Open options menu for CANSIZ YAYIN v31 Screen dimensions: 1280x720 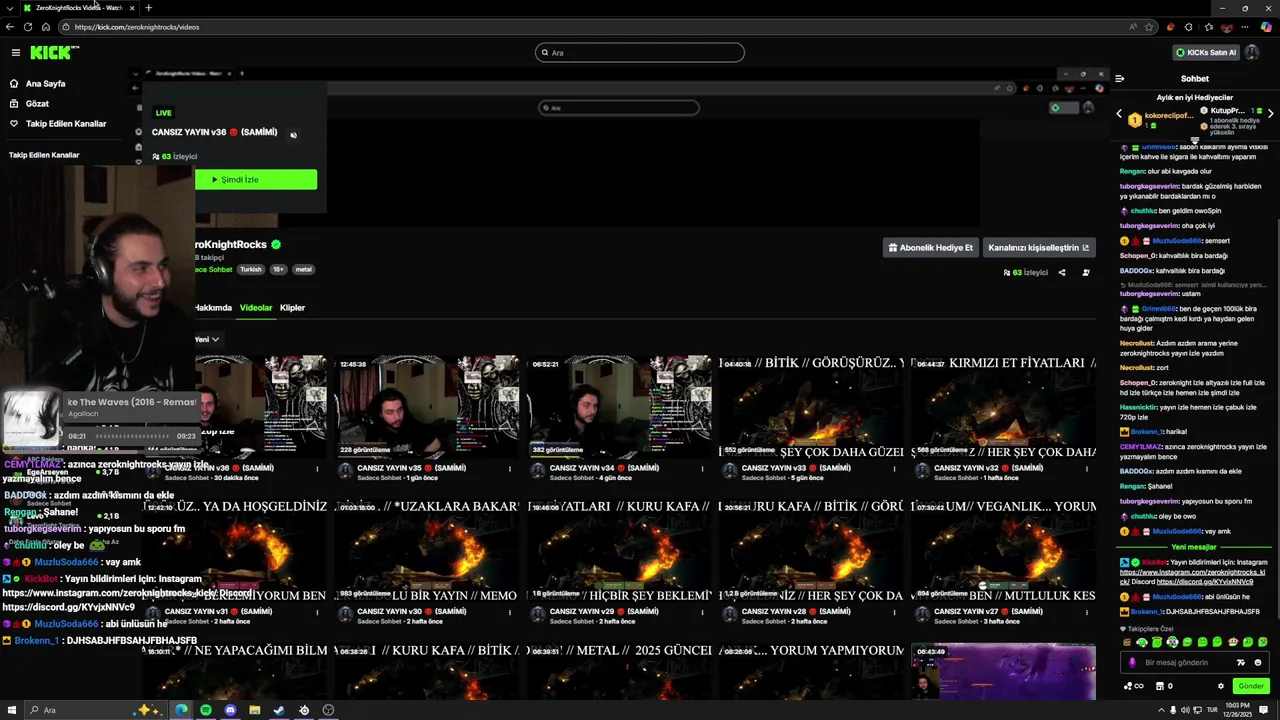tap(318, 611)
